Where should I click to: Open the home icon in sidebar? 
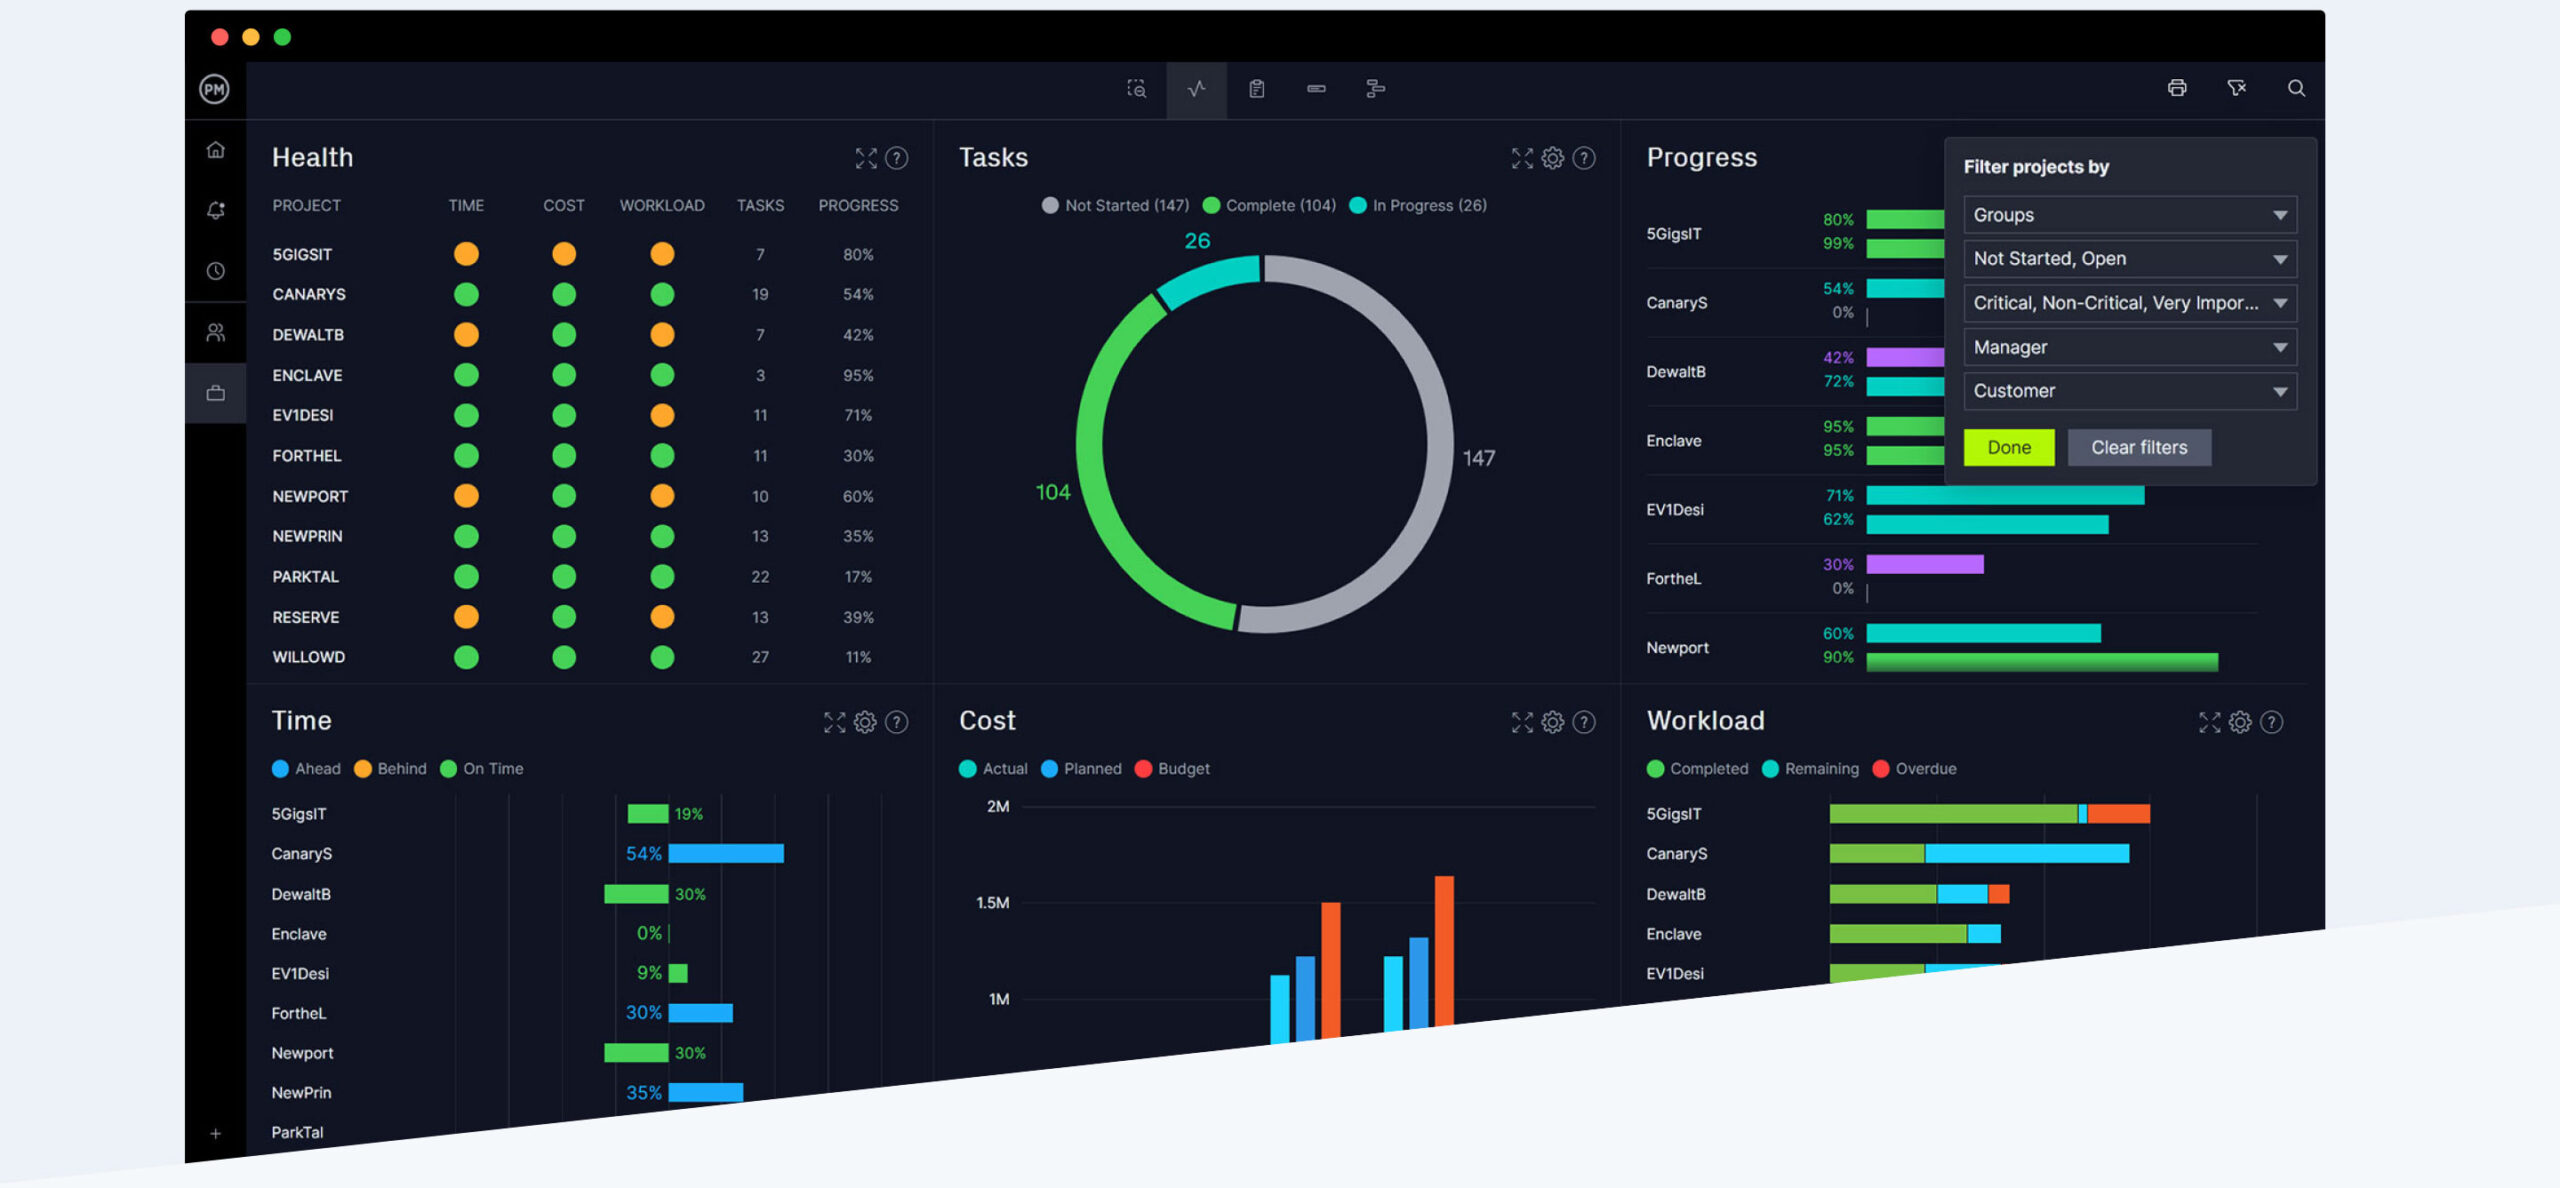point(215,150)
